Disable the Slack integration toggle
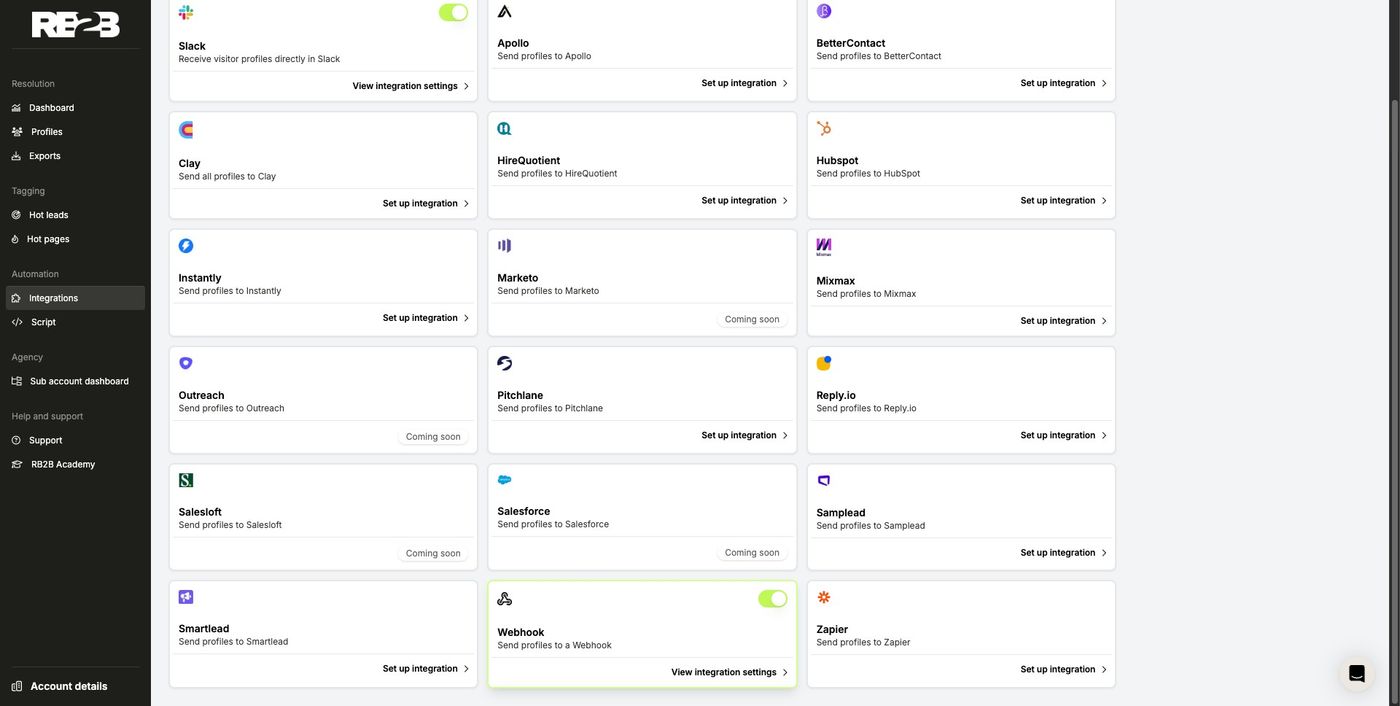The width and height of the screenshot is (1400, 706). (x=453, y=12)
